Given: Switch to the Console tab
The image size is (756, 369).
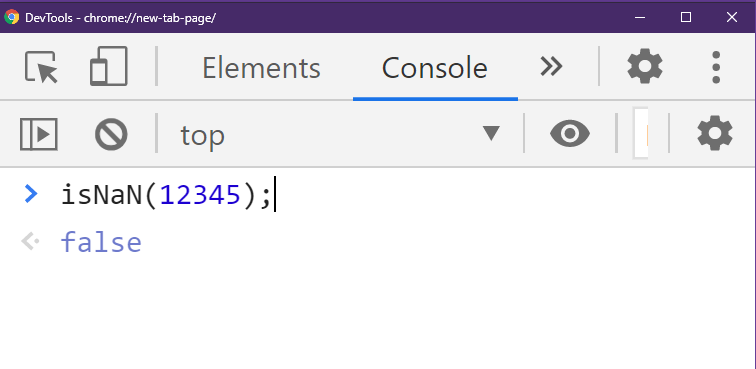Looking at the screenshot, I should (435, 68).
